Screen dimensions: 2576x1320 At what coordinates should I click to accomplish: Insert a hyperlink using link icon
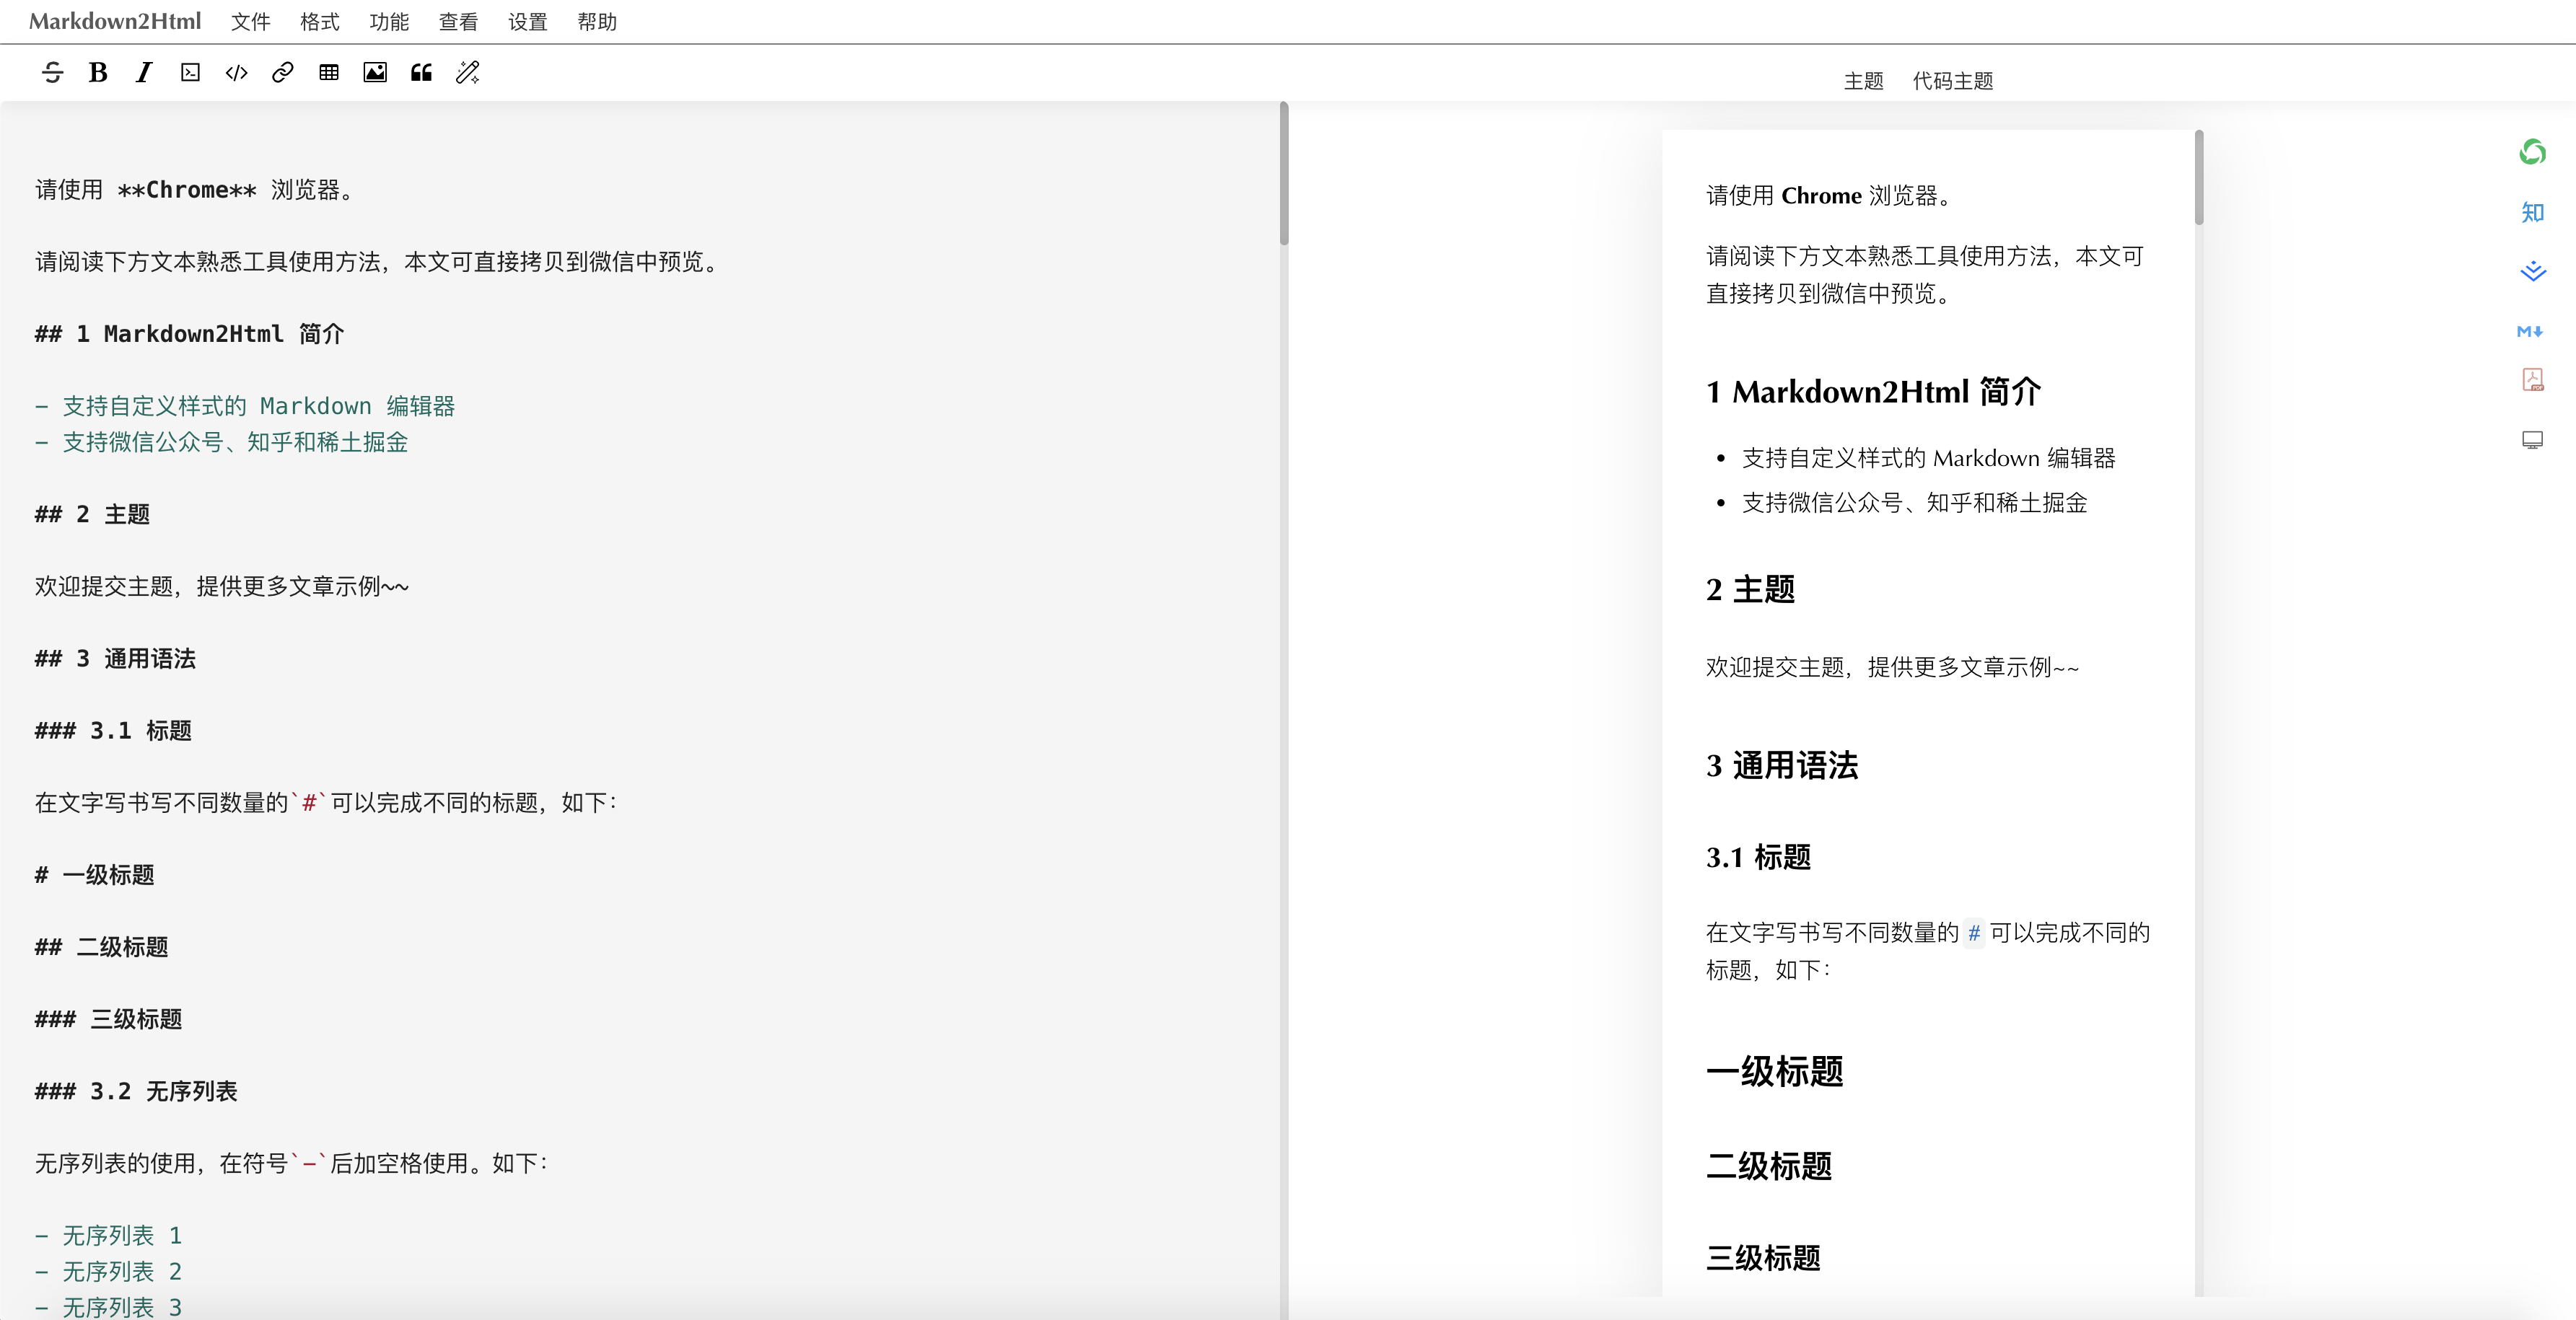point(282,72)
